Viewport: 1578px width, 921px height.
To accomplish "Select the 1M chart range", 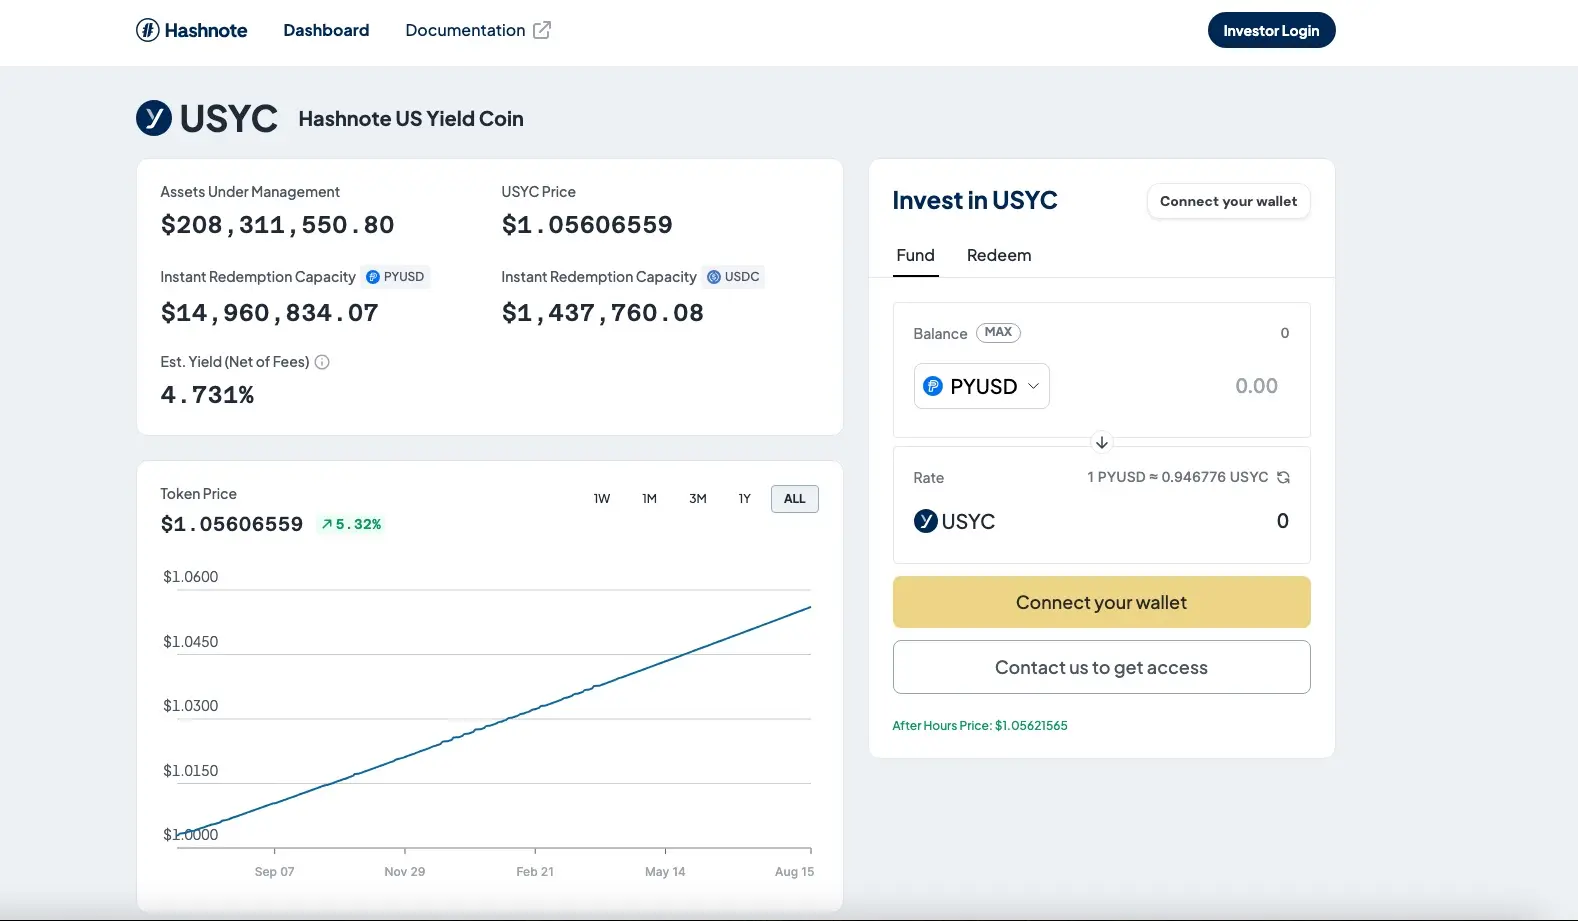I will point(650,499).
